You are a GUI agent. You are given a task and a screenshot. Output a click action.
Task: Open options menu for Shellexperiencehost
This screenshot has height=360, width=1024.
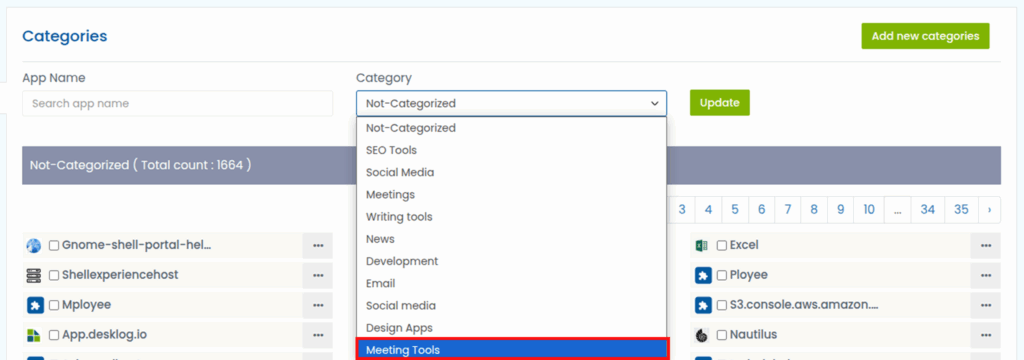[x=318, y=276]
